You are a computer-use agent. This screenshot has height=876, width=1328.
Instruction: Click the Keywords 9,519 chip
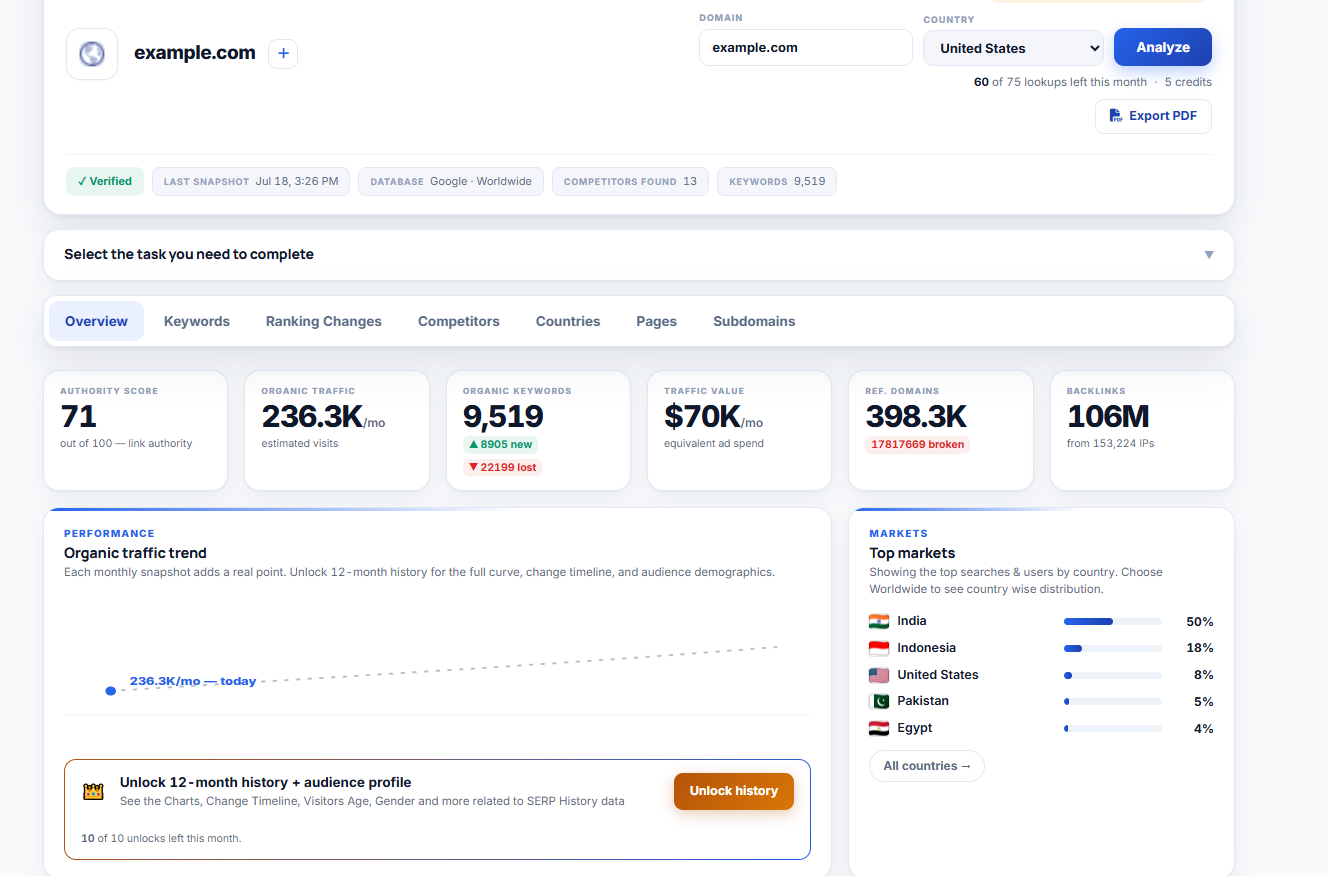[x=777, y=181]
